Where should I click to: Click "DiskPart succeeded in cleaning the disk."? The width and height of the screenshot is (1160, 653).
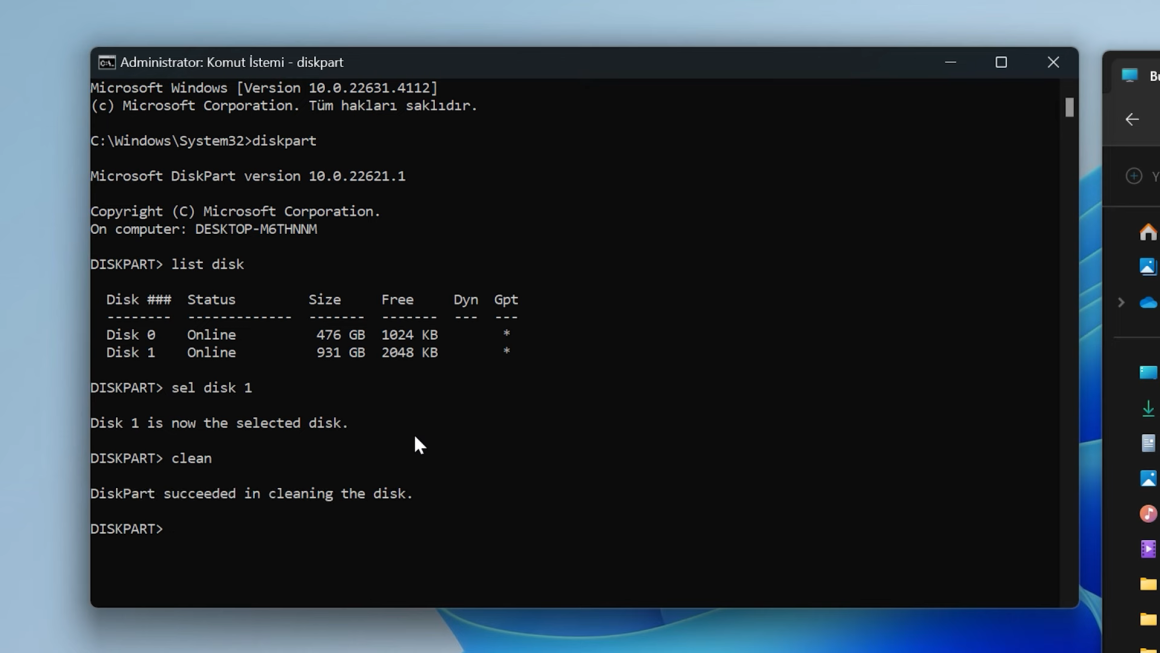point(252,494)
